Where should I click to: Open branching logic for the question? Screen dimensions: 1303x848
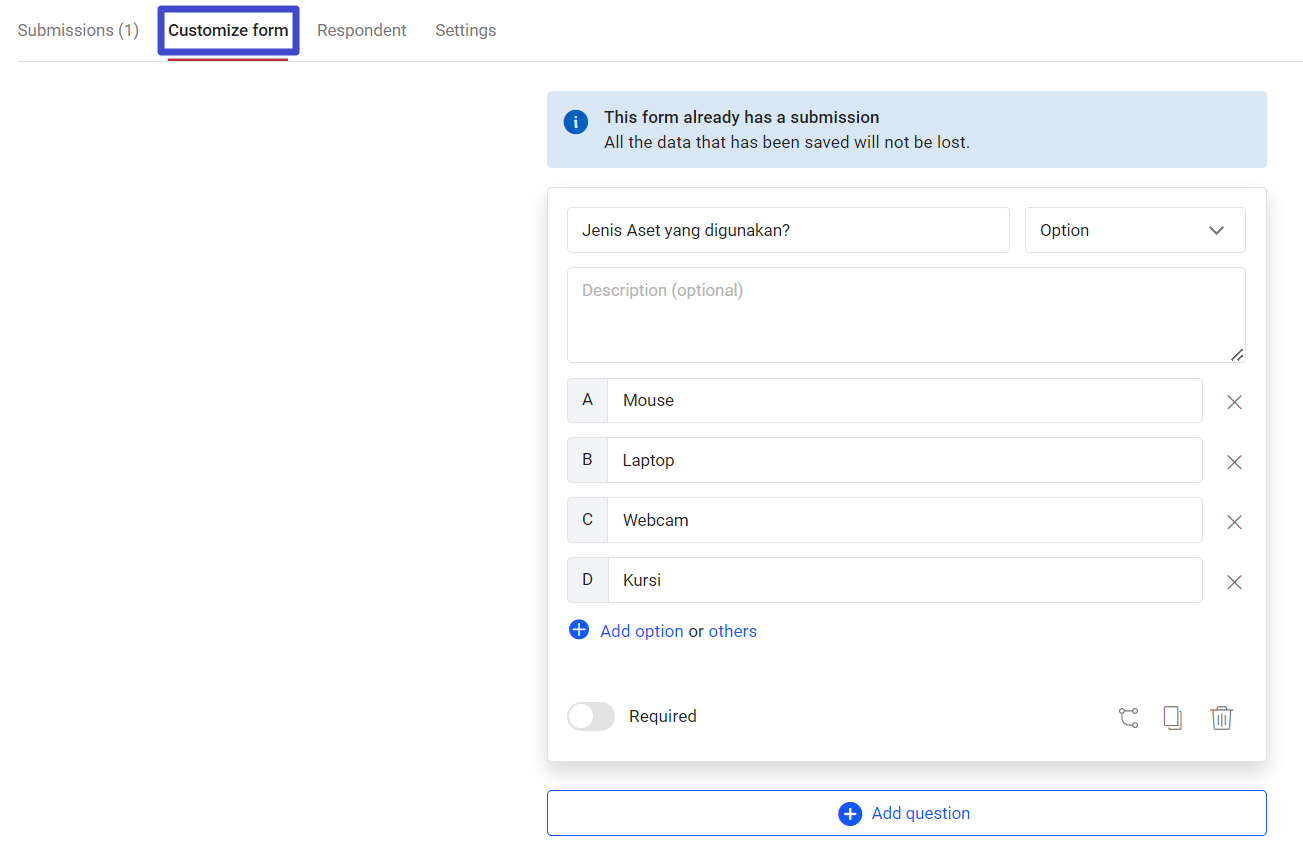(1128, 717)
